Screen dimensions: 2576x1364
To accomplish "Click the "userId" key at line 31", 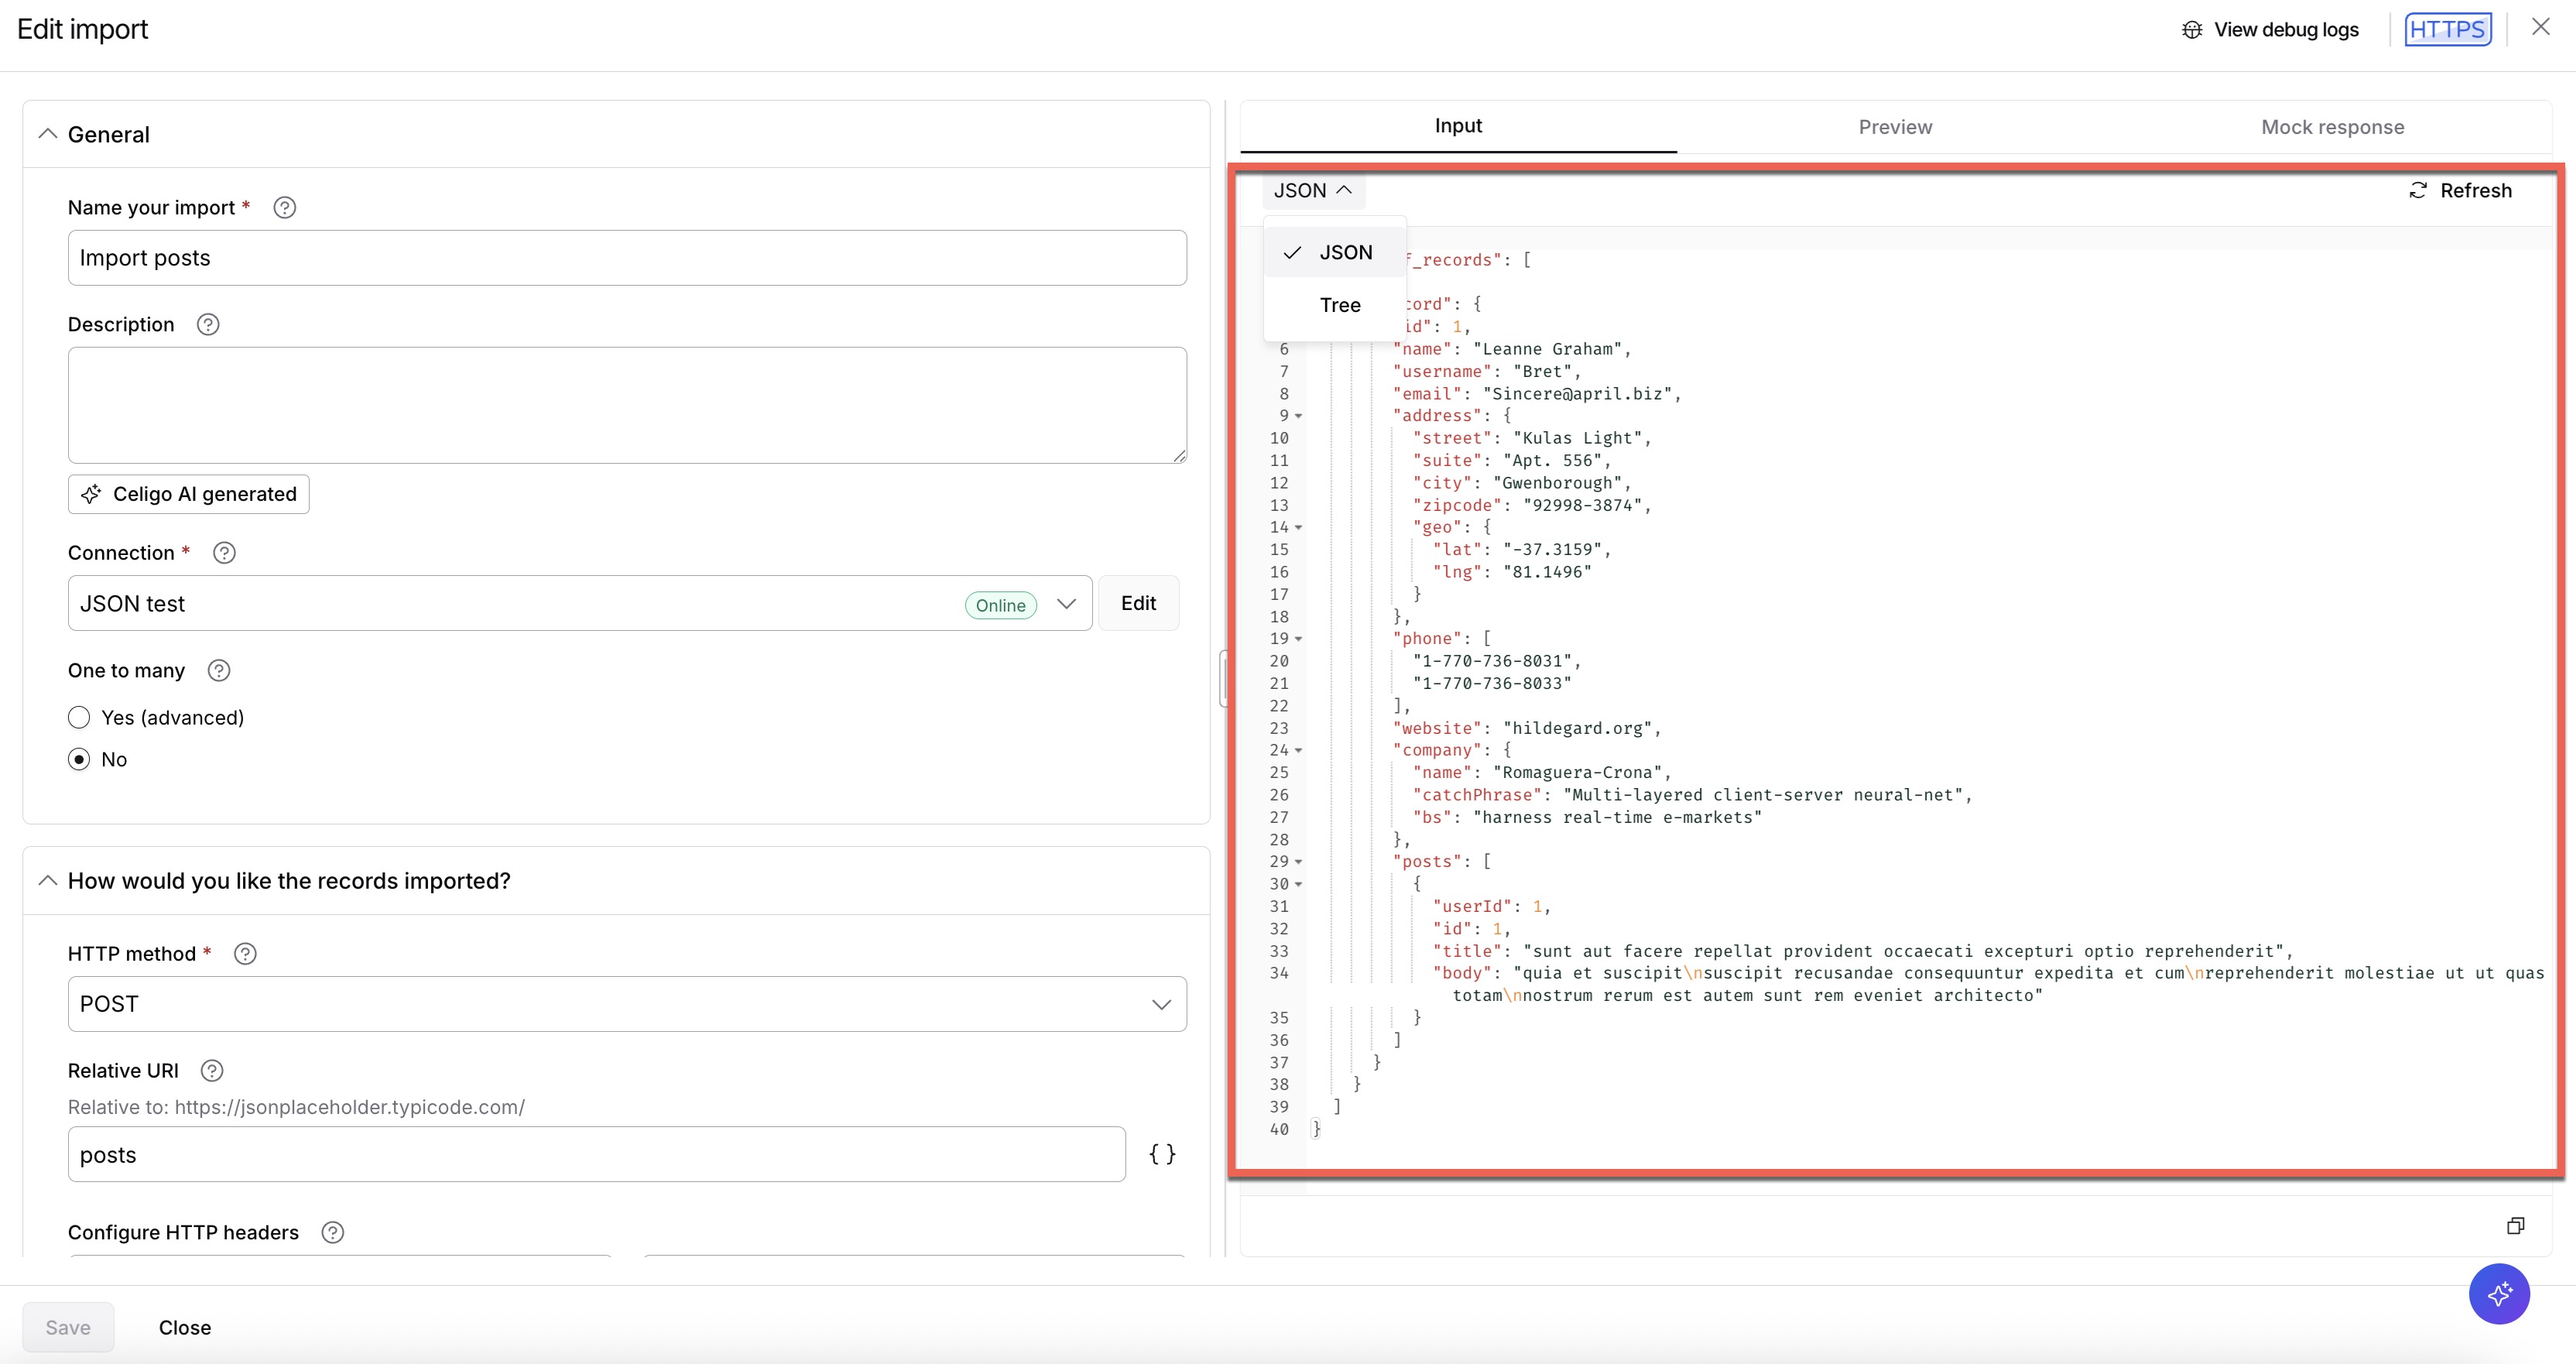I will [1472, 906].
